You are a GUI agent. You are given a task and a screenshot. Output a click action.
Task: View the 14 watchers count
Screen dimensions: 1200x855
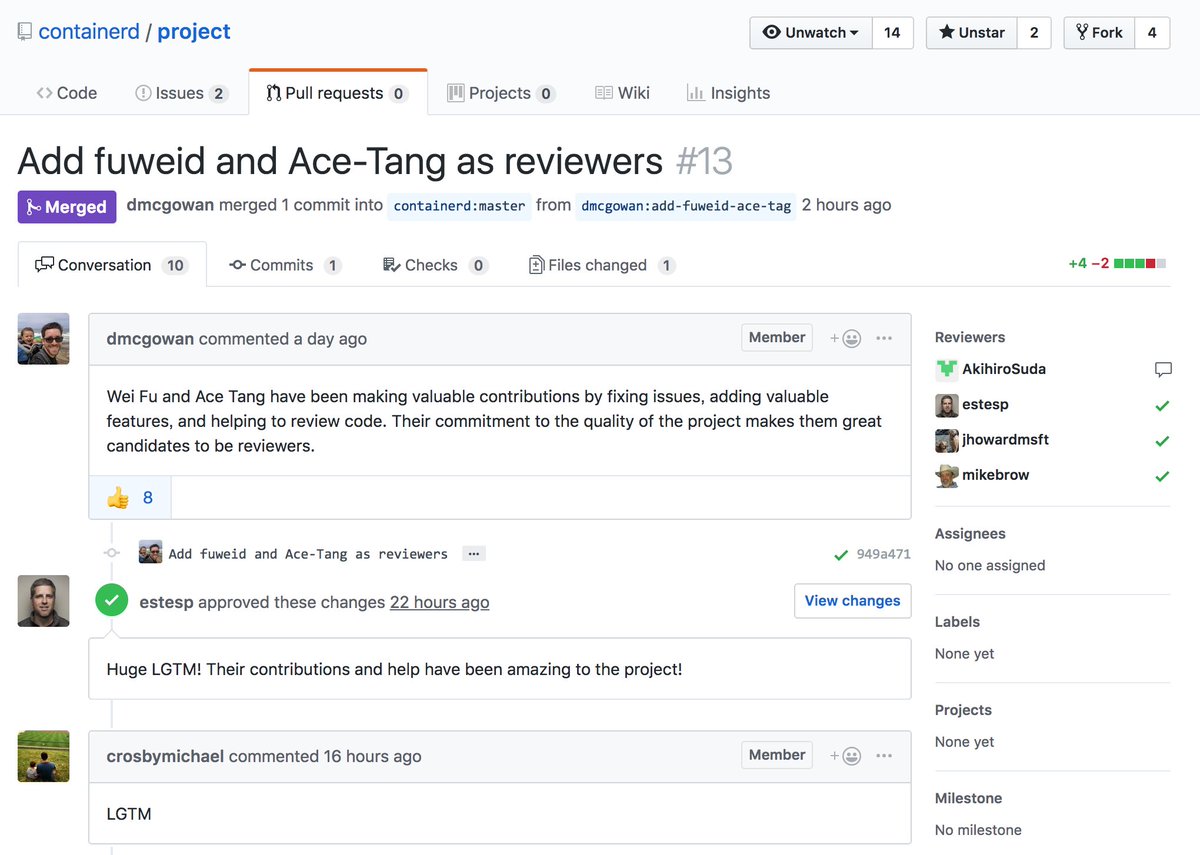892,32
